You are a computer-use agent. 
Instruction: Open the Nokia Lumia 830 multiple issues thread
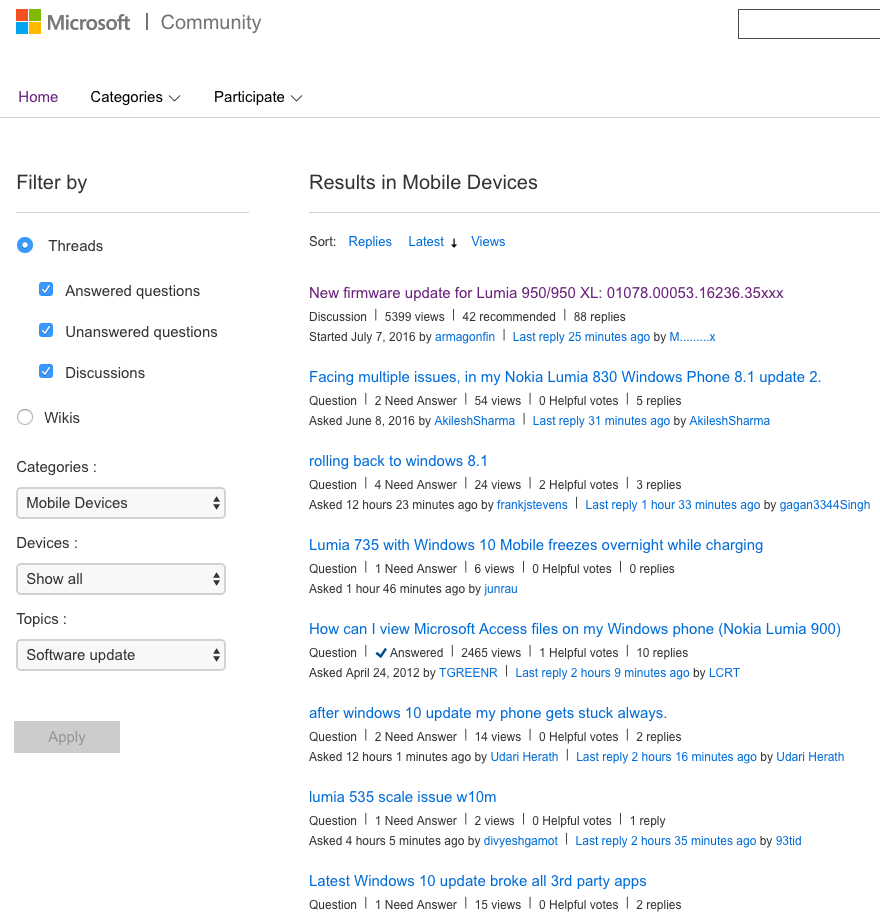click(565, 377)
